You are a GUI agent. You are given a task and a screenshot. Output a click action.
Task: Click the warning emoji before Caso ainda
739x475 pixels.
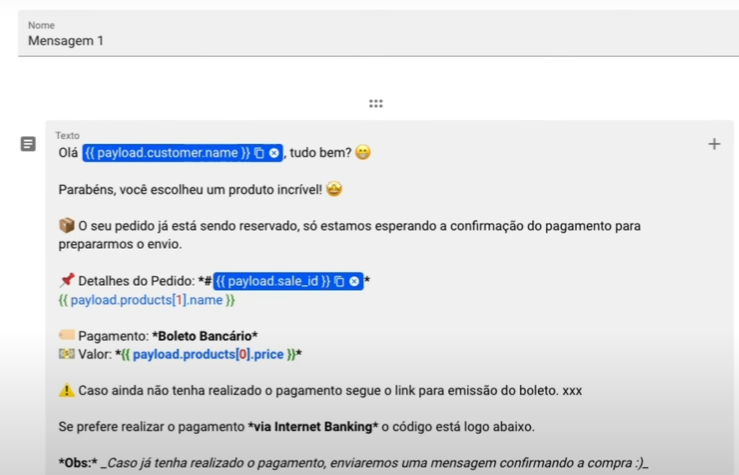[66, 391]
